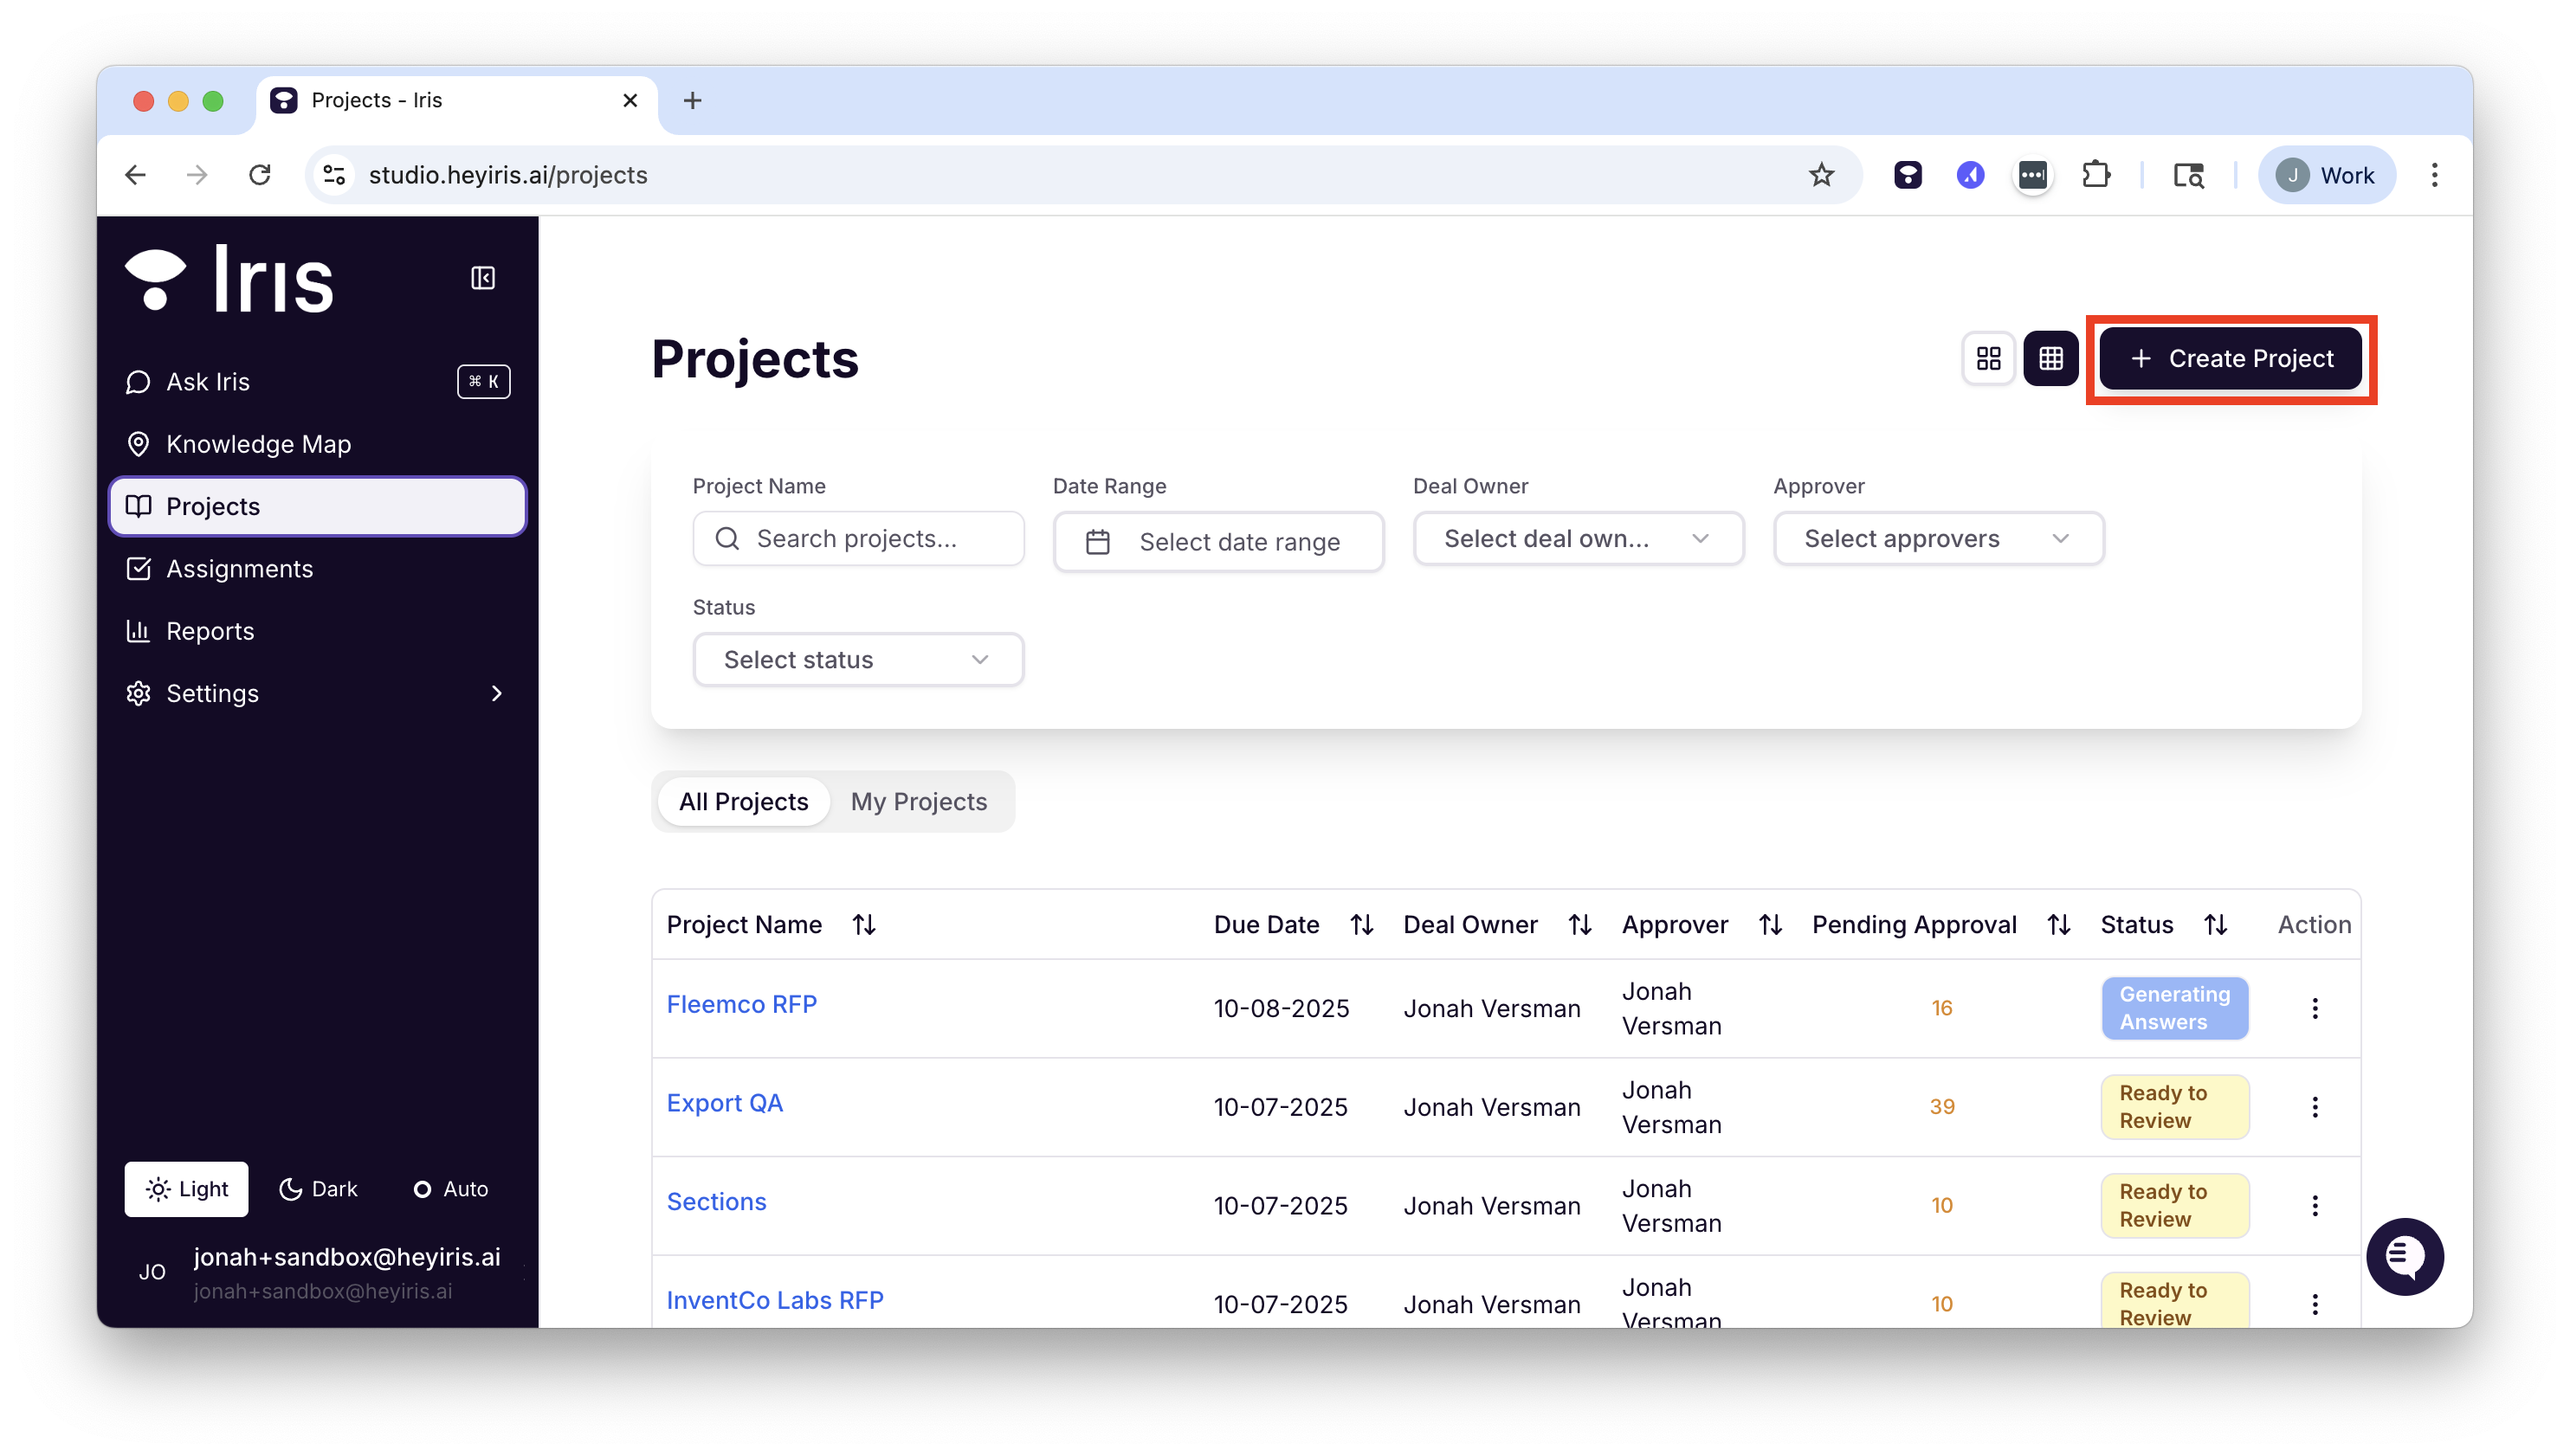Open the InventCo Labs RFP project
Image resolution: width=2570 pixels, height=1456 pixels.
pyautogui.click(x=775, y=1300)
